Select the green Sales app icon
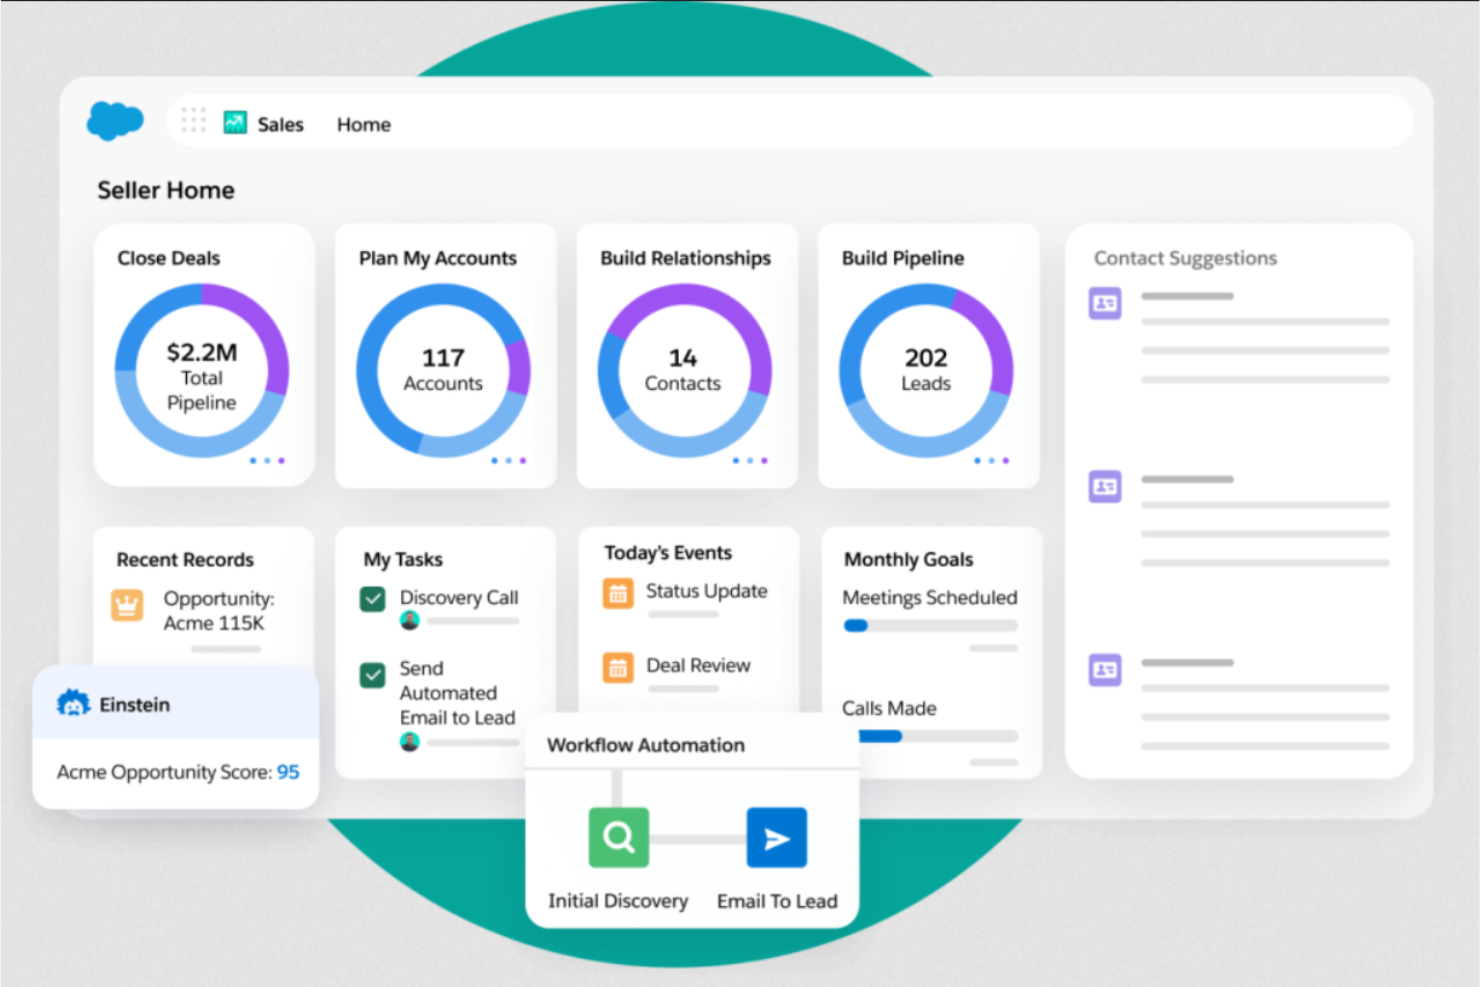The height and width of the screenshot is (987, 1480). click(235, 122)
